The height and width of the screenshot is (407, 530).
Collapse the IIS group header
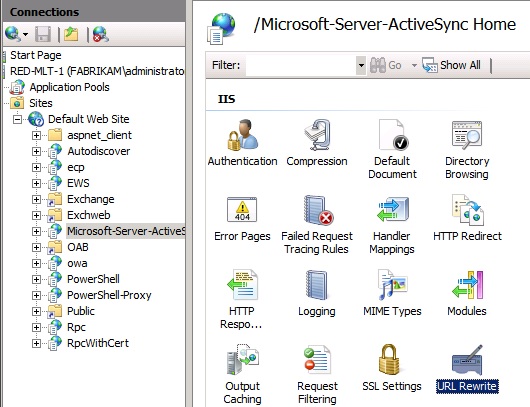[226, 99]
